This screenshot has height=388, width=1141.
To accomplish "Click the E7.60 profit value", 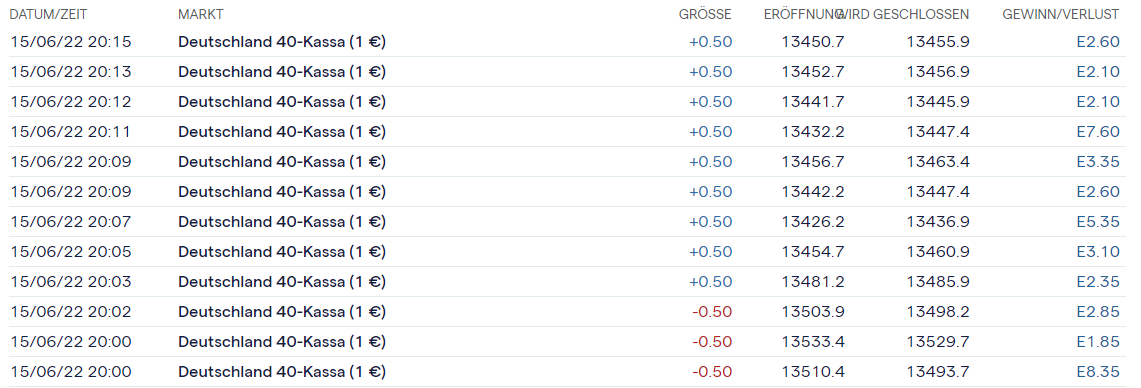I will tap(1098, 132).
